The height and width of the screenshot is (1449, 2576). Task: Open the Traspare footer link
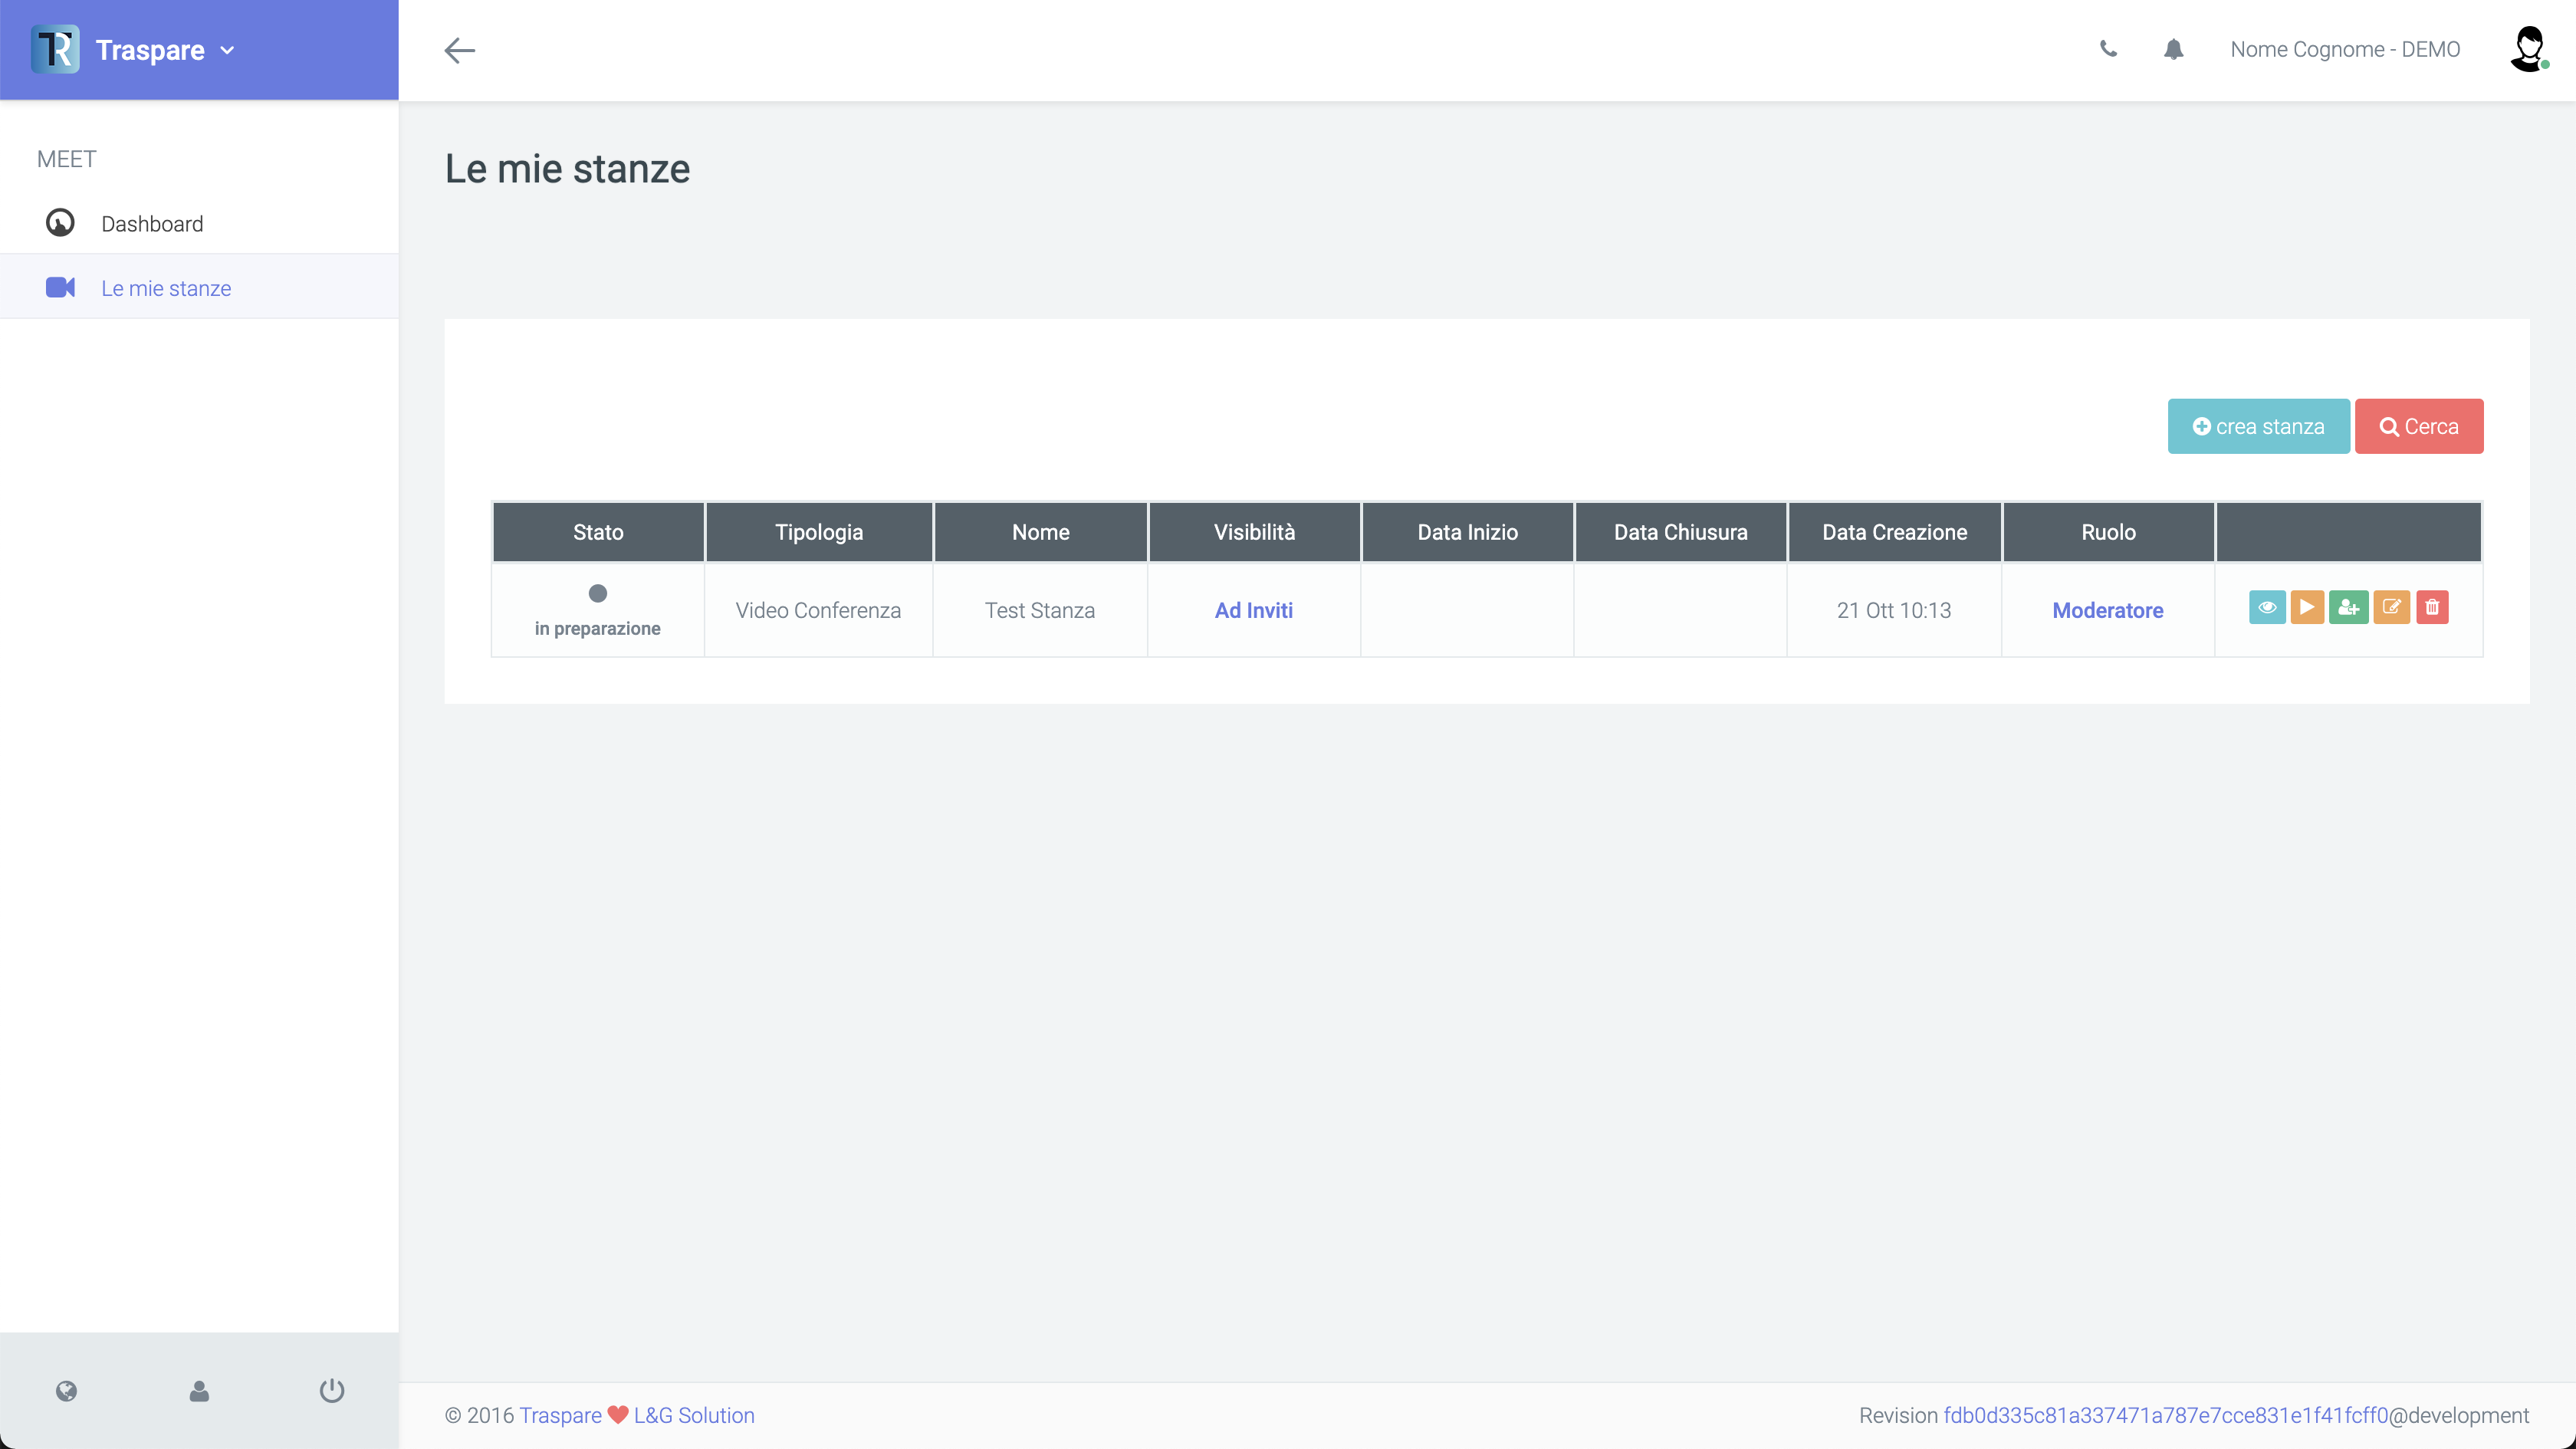coord(560,1415)
